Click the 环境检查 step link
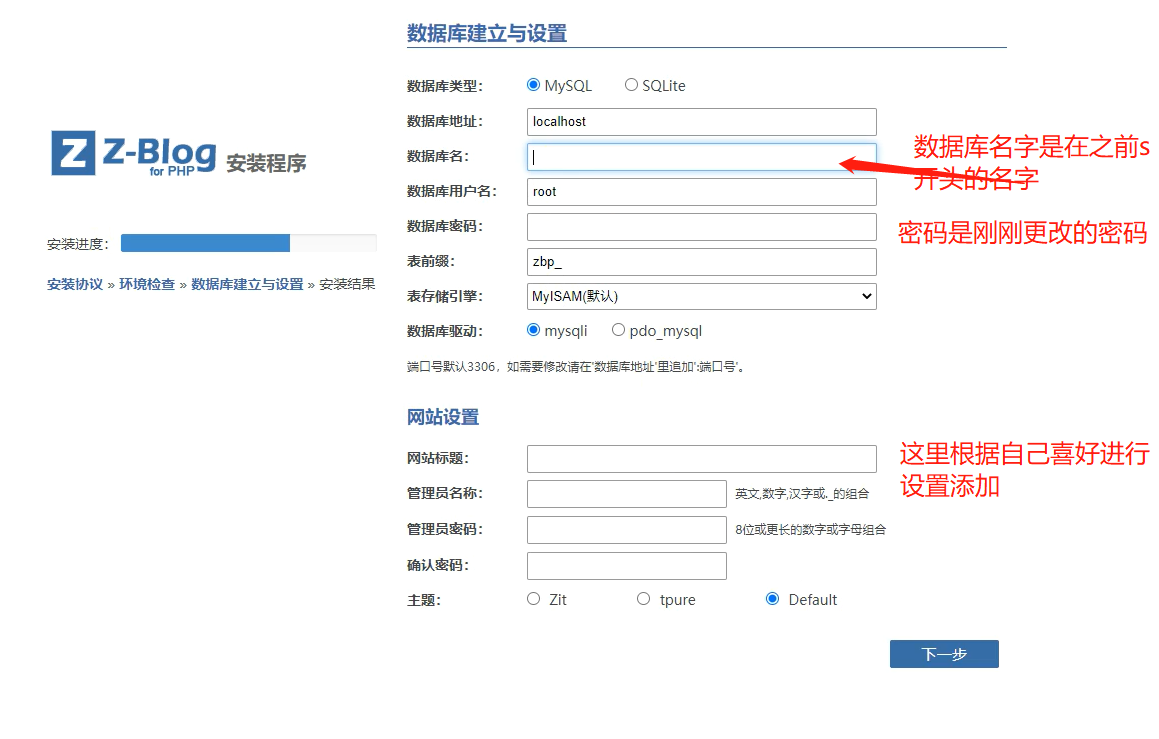The width and height of the screenshot is (1159, 739). coord(145,284)
